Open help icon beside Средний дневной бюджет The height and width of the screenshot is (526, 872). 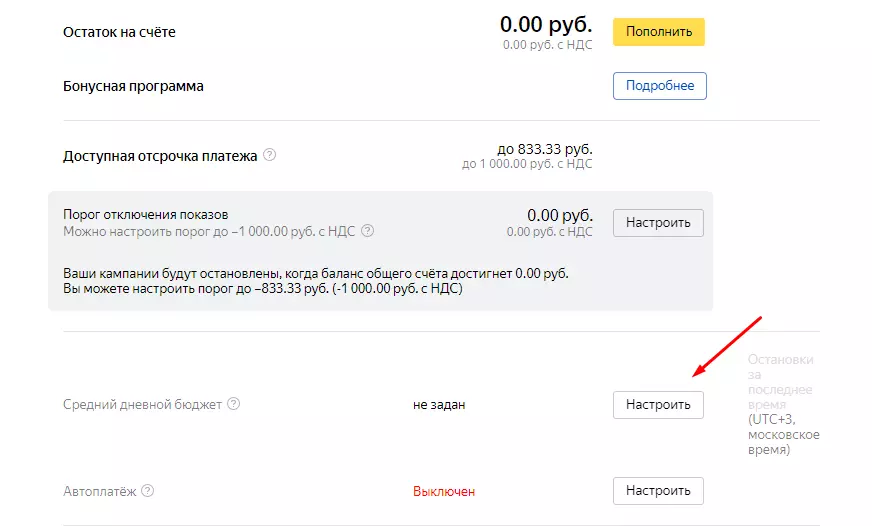pyautogui.click(x=234, y=404)
